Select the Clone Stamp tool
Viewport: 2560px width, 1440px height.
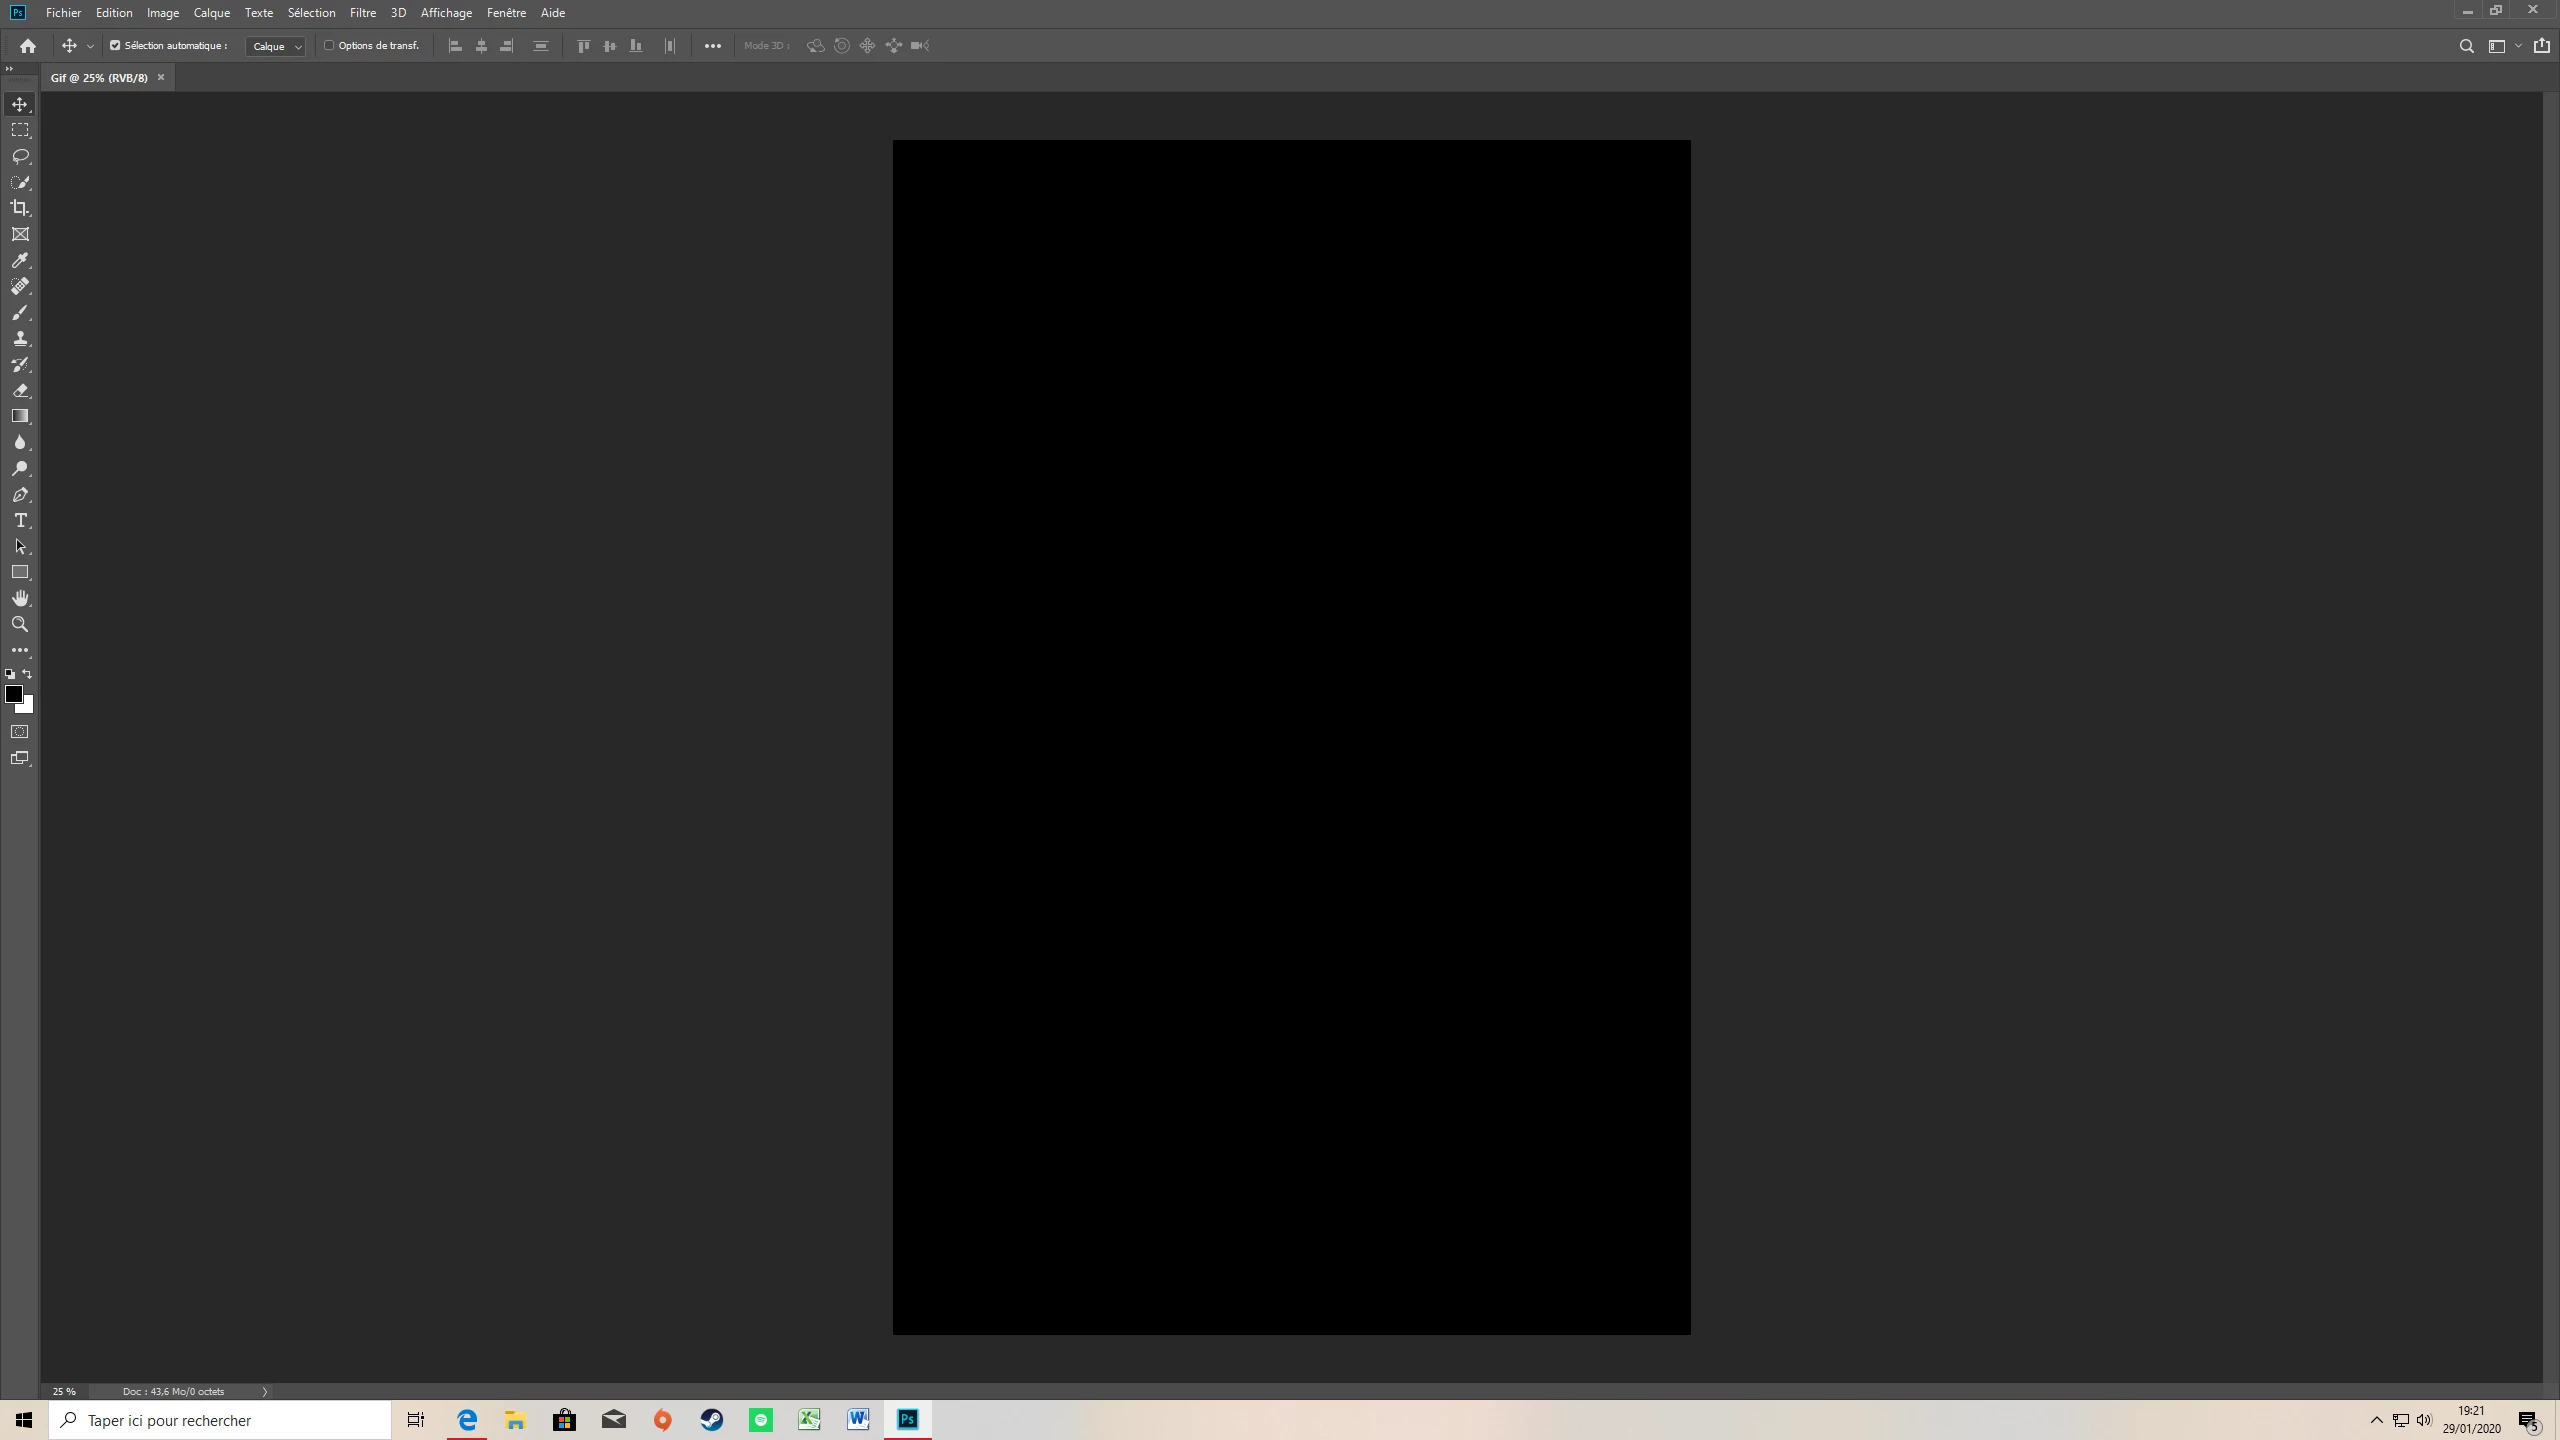coord(20,338)
